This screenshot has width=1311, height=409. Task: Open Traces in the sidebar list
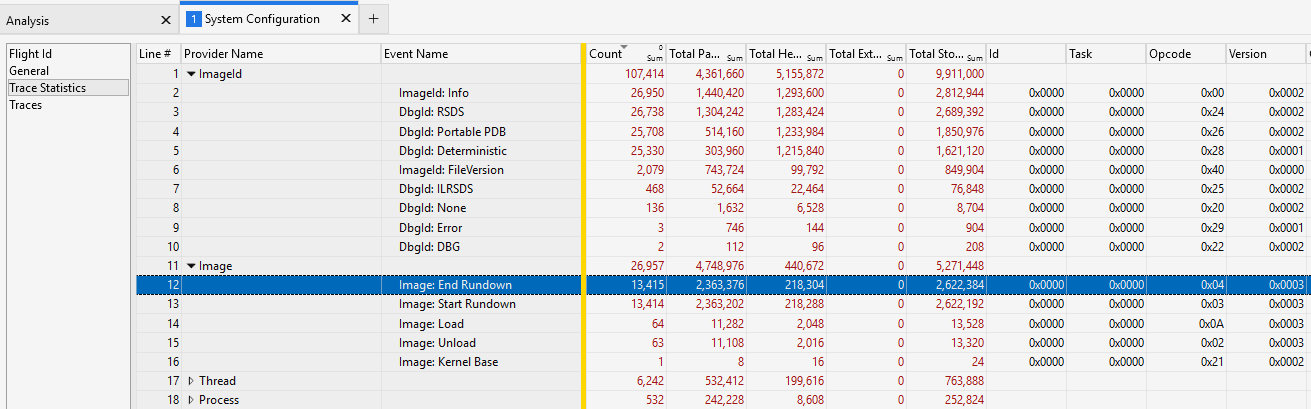(x=68, y=105)
